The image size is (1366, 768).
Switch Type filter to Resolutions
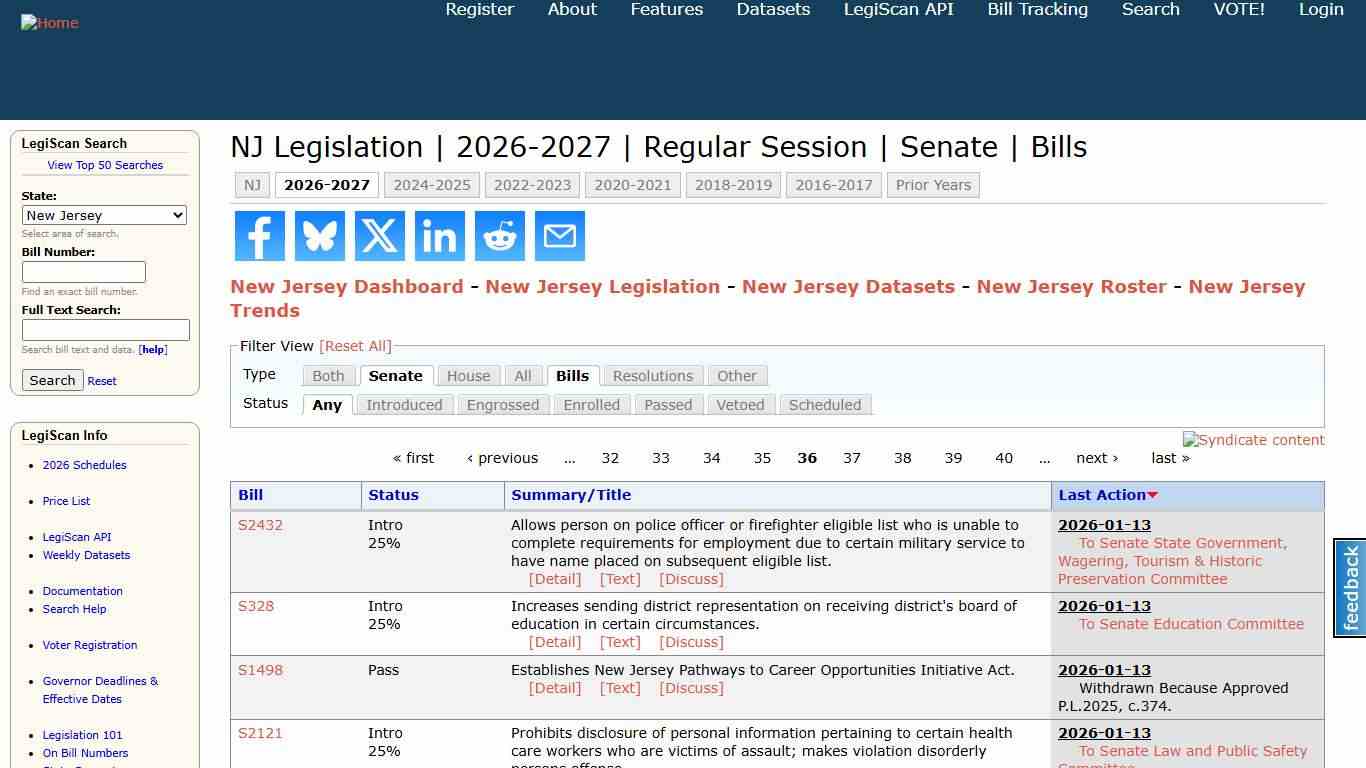pos(652,375)
